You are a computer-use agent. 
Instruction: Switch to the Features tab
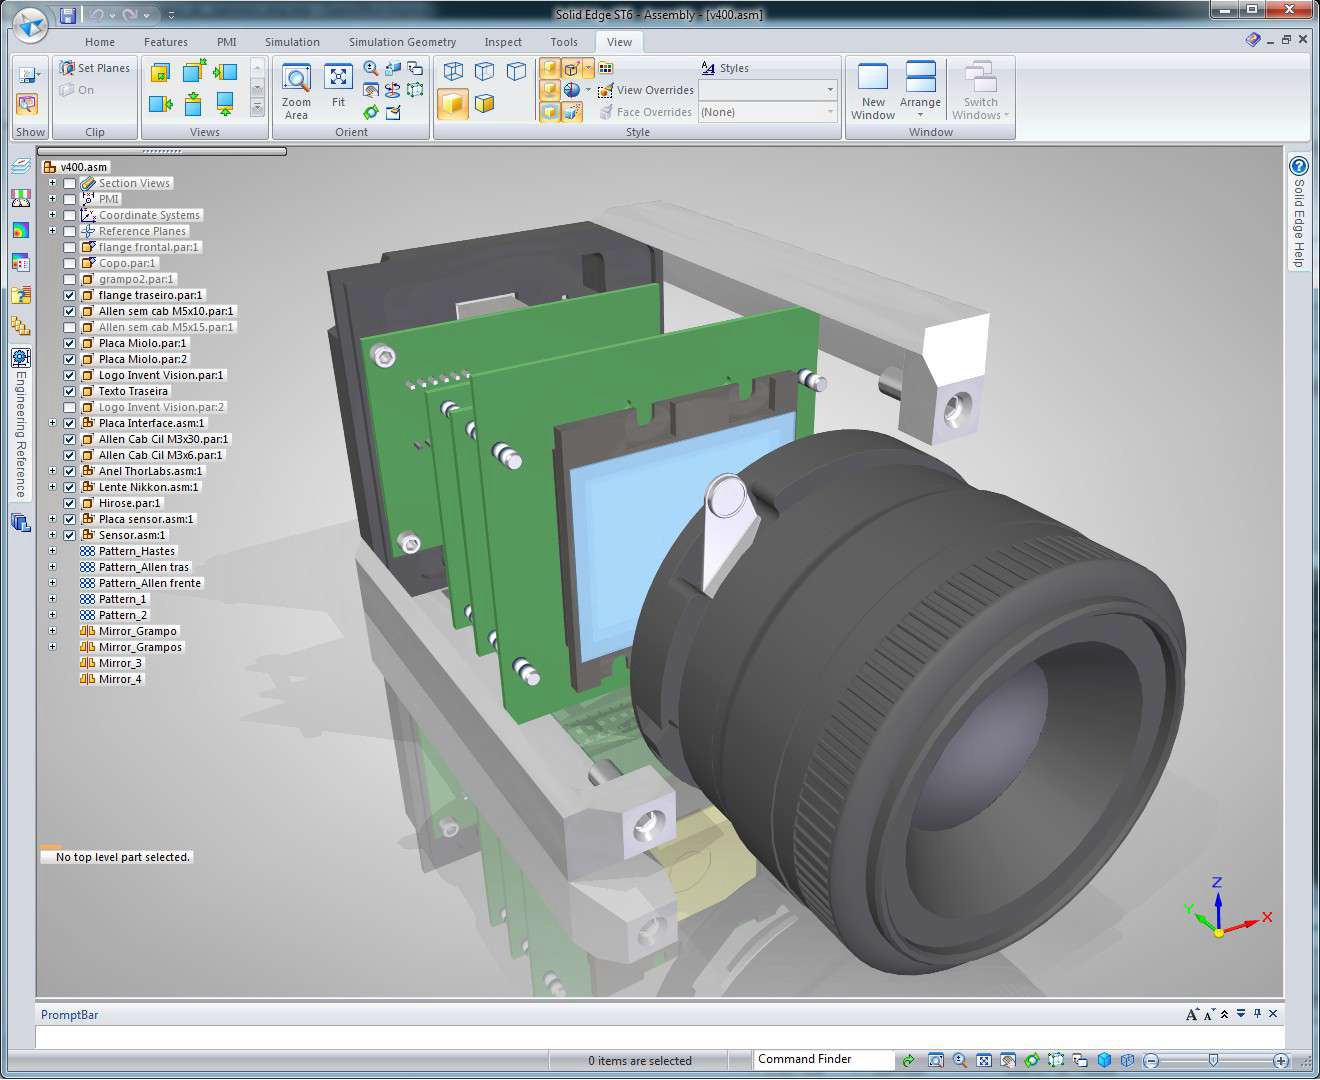(x=166, y=42)
